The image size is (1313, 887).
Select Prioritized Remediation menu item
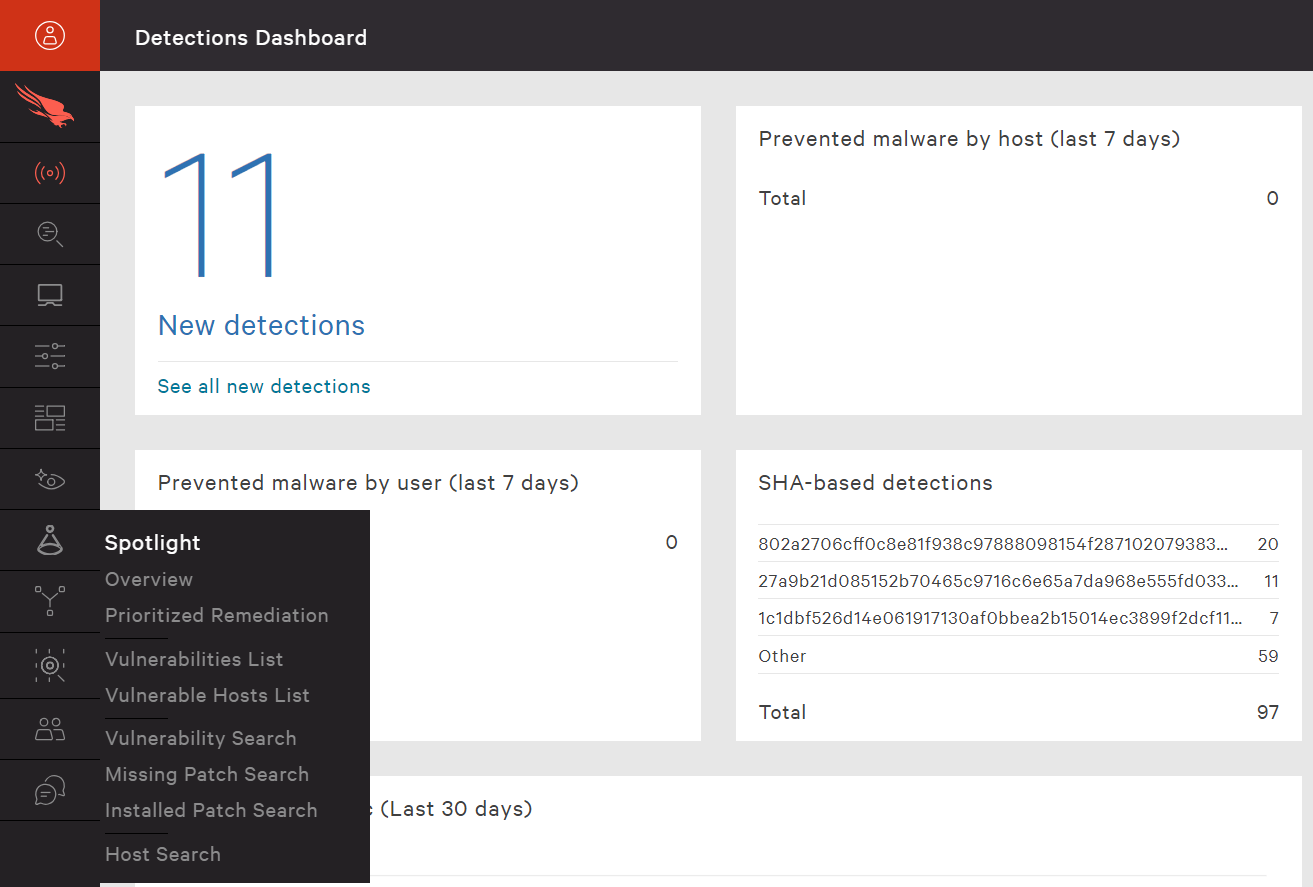[x=217, y=615]
